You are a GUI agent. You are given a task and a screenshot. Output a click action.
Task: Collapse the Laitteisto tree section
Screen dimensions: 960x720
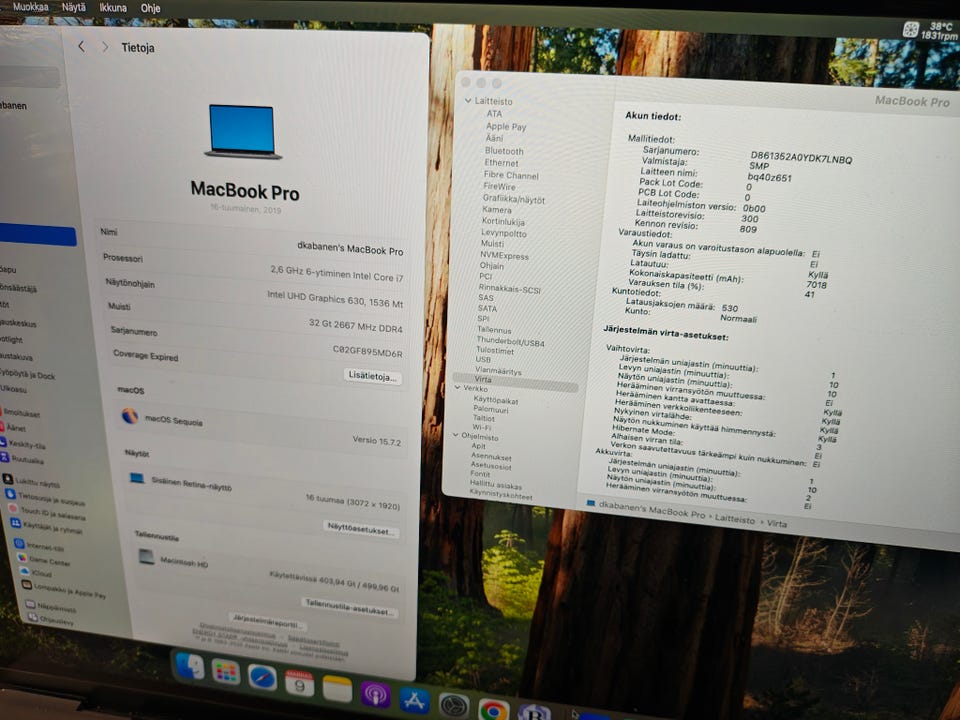click(468, 100)
